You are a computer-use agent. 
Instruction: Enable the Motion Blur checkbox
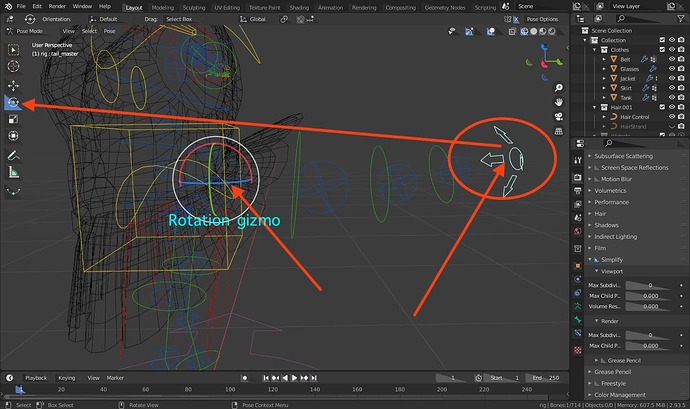coord(596,179)
